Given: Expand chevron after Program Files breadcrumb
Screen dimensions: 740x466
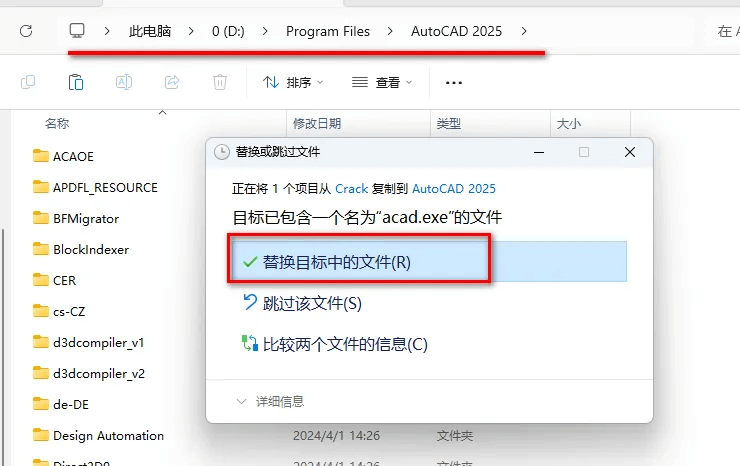Looking at the screenshot, I should (390, 31).
